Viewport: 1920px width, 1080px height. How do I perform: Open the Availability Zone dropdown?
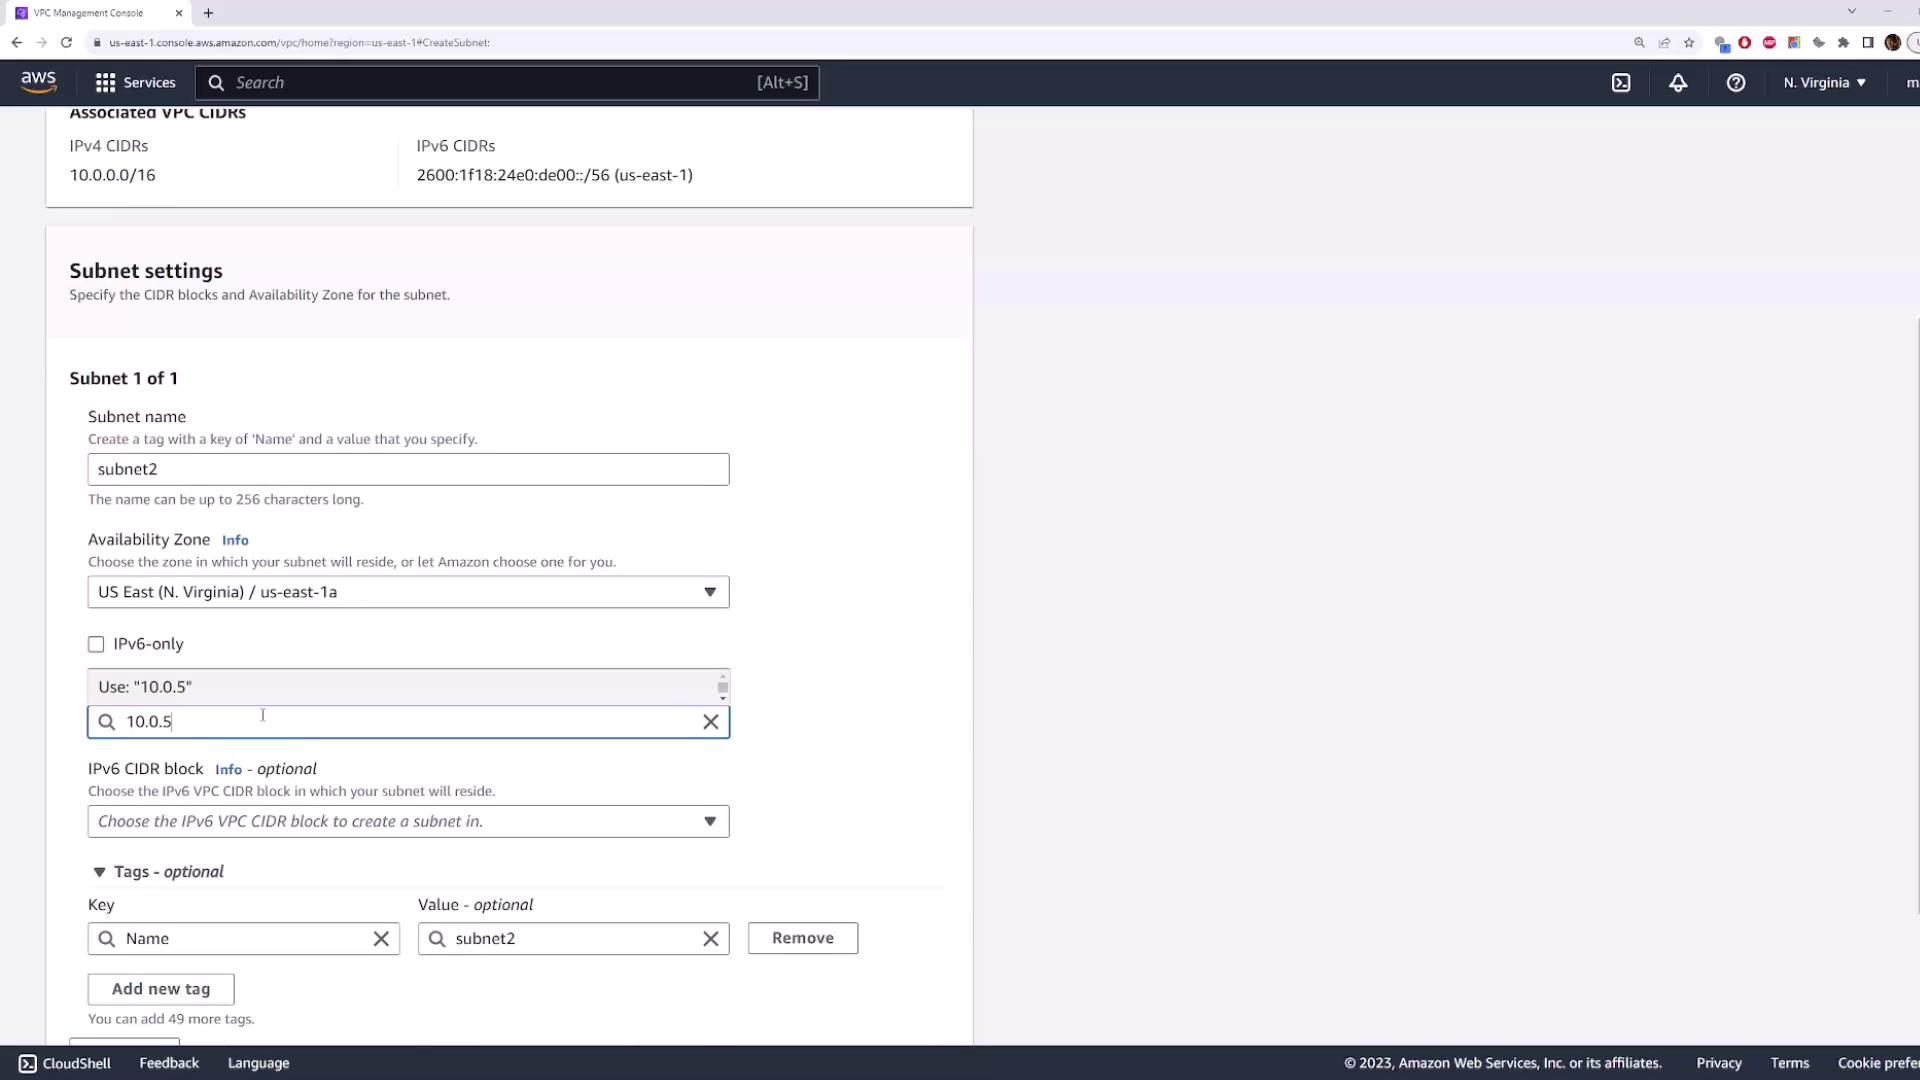(x=408, y=592)
